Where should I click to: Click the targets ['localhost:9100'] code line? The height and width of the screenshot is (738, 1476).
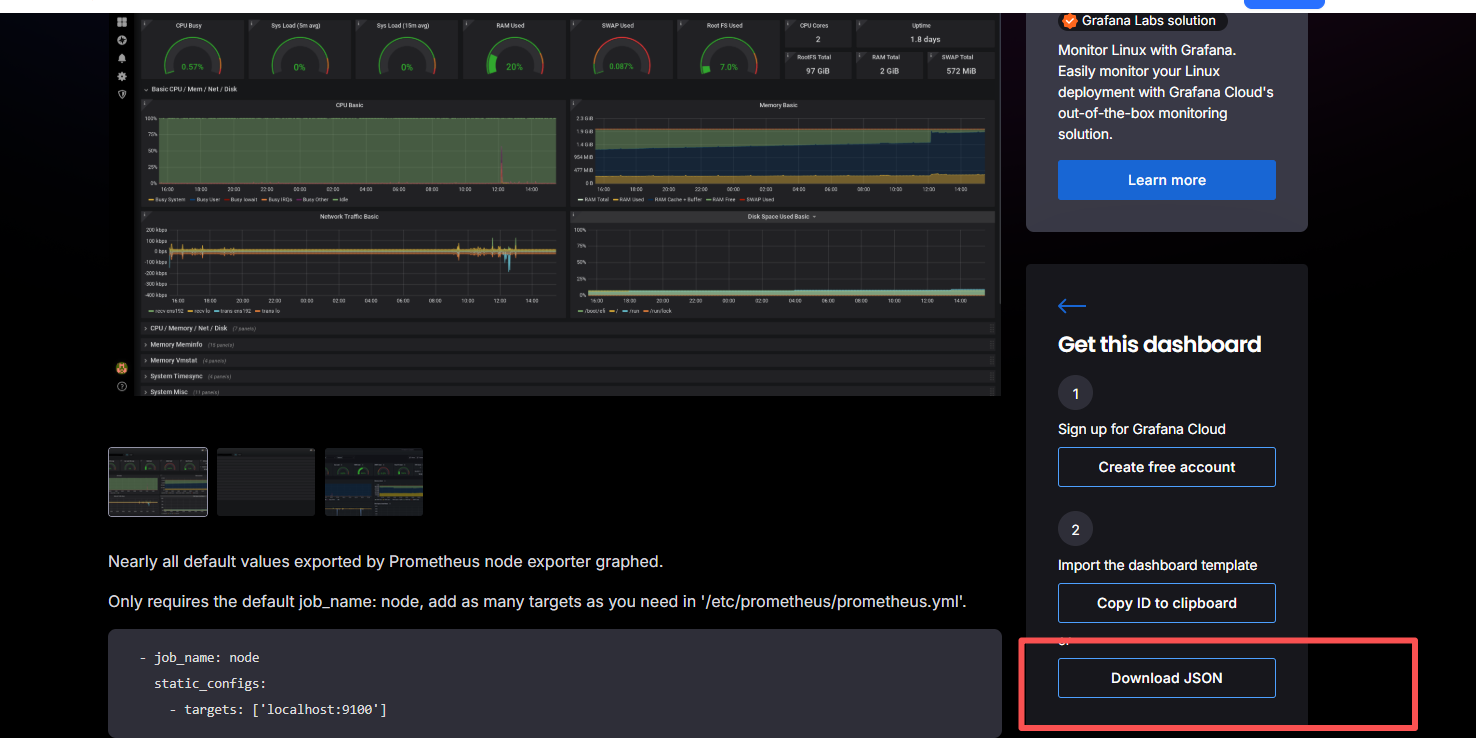277,709
